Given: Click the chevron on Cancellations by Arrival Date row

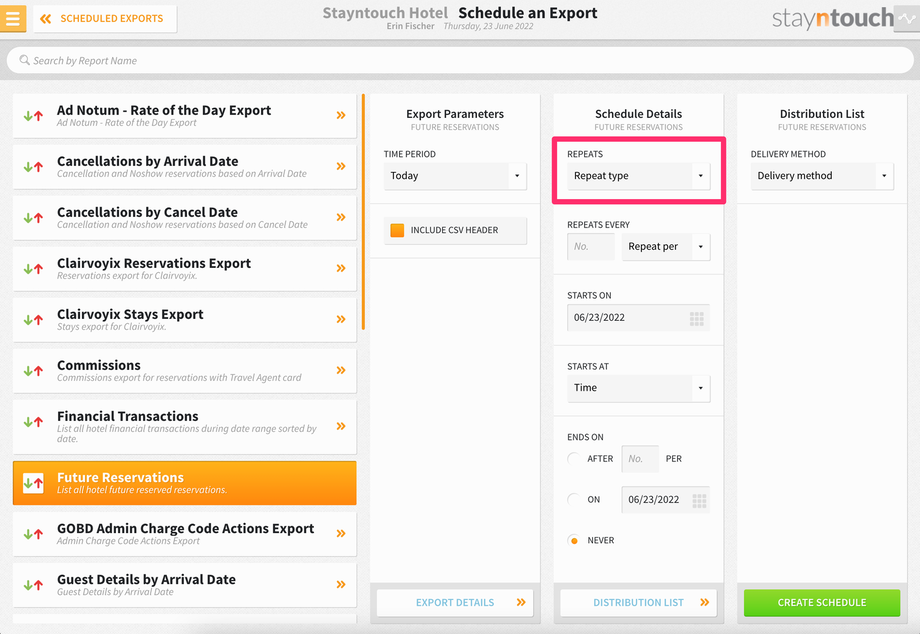Looking at the screenshot, I should (x=341, y=167).
